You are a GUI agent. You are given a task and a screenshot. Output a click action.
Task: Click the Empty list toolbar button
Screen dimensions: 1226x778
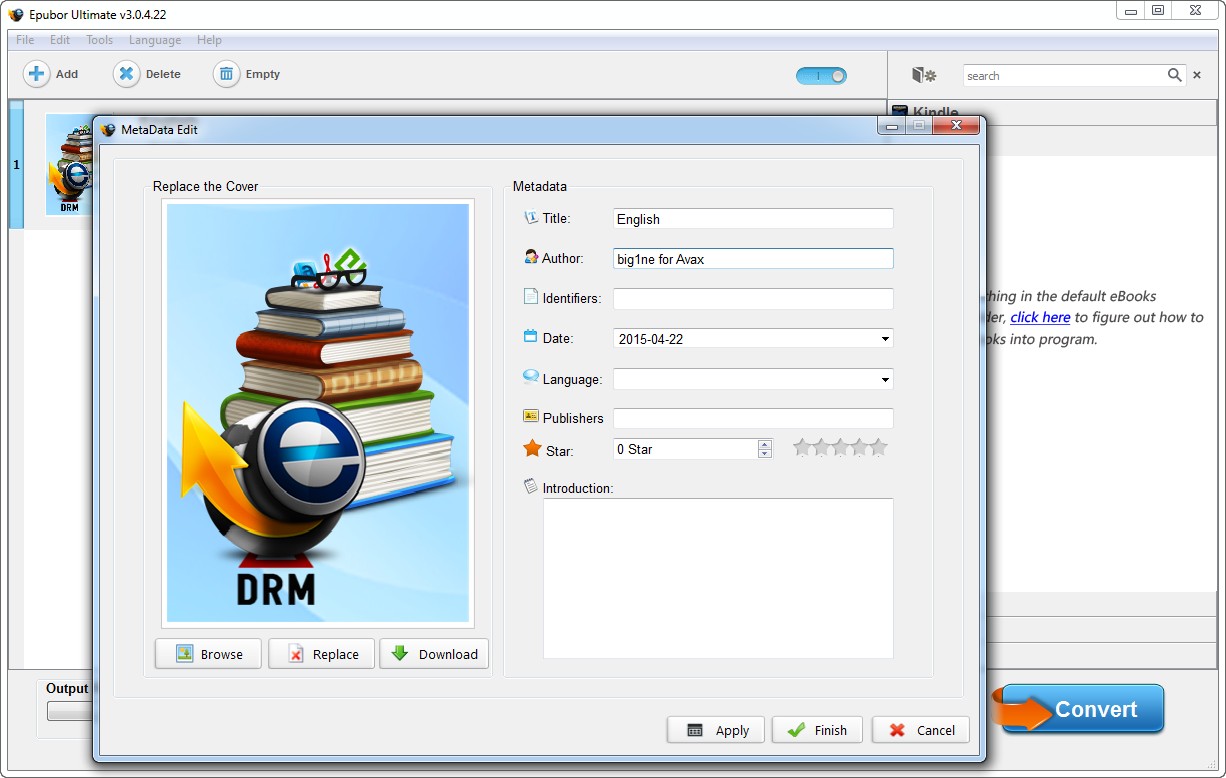pos(247,74)
